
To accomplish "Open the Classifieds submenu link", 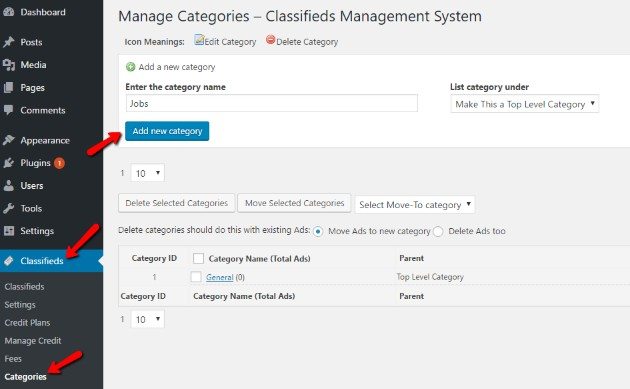I will pyautogui.click(x=25, y=287).
